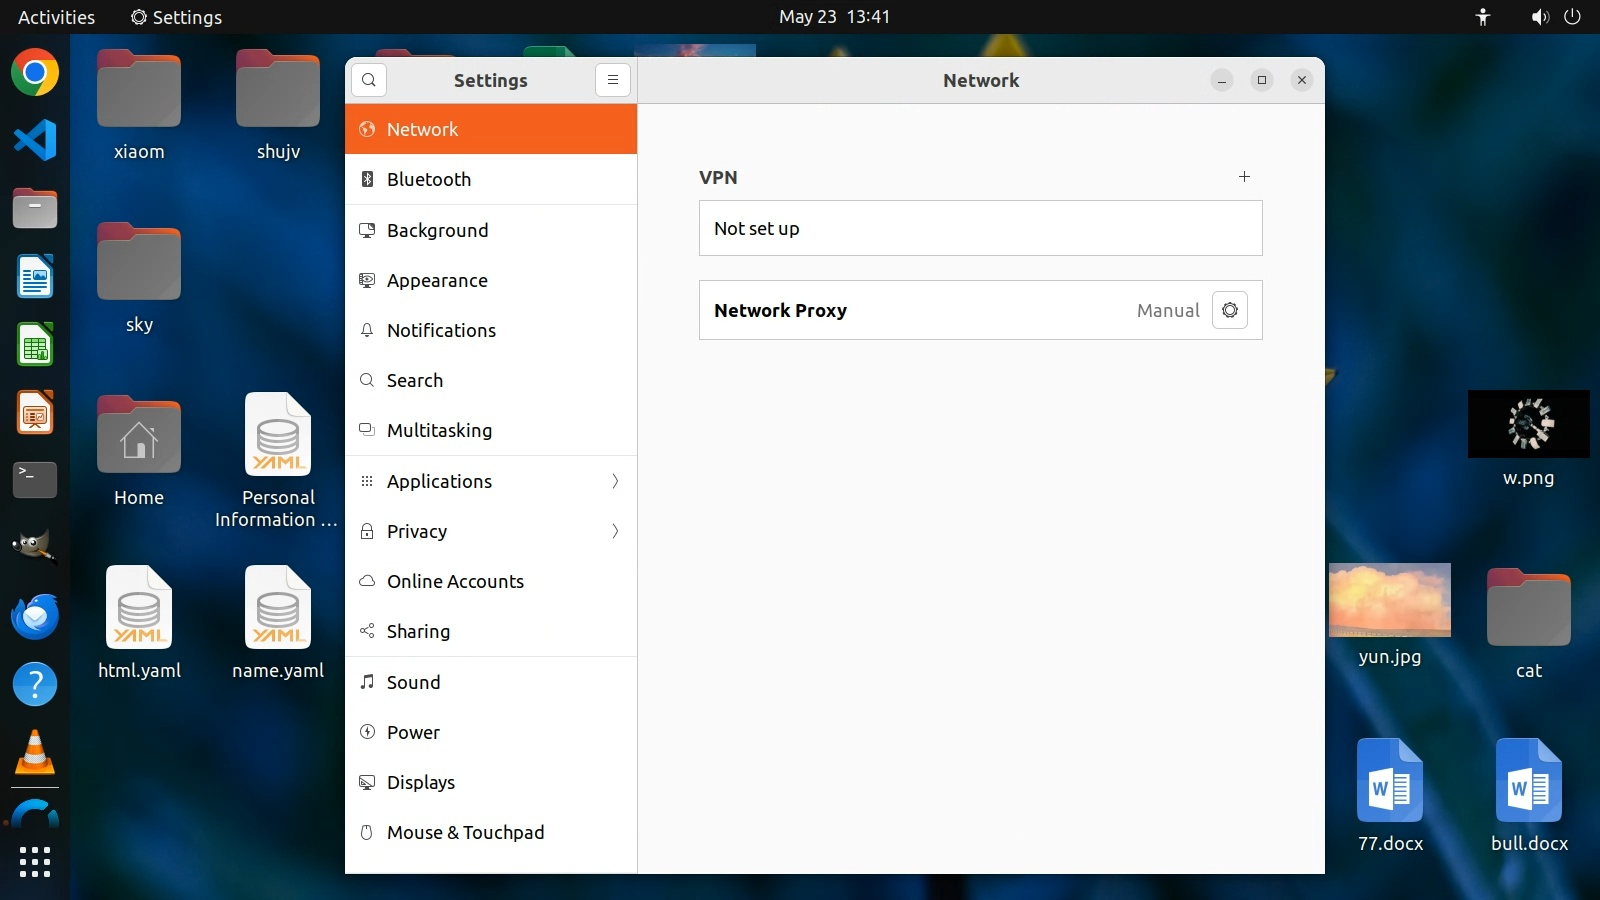
Task: Add a VPN with the plus button
Action: pyautogui.click(x=1244, y=177)
